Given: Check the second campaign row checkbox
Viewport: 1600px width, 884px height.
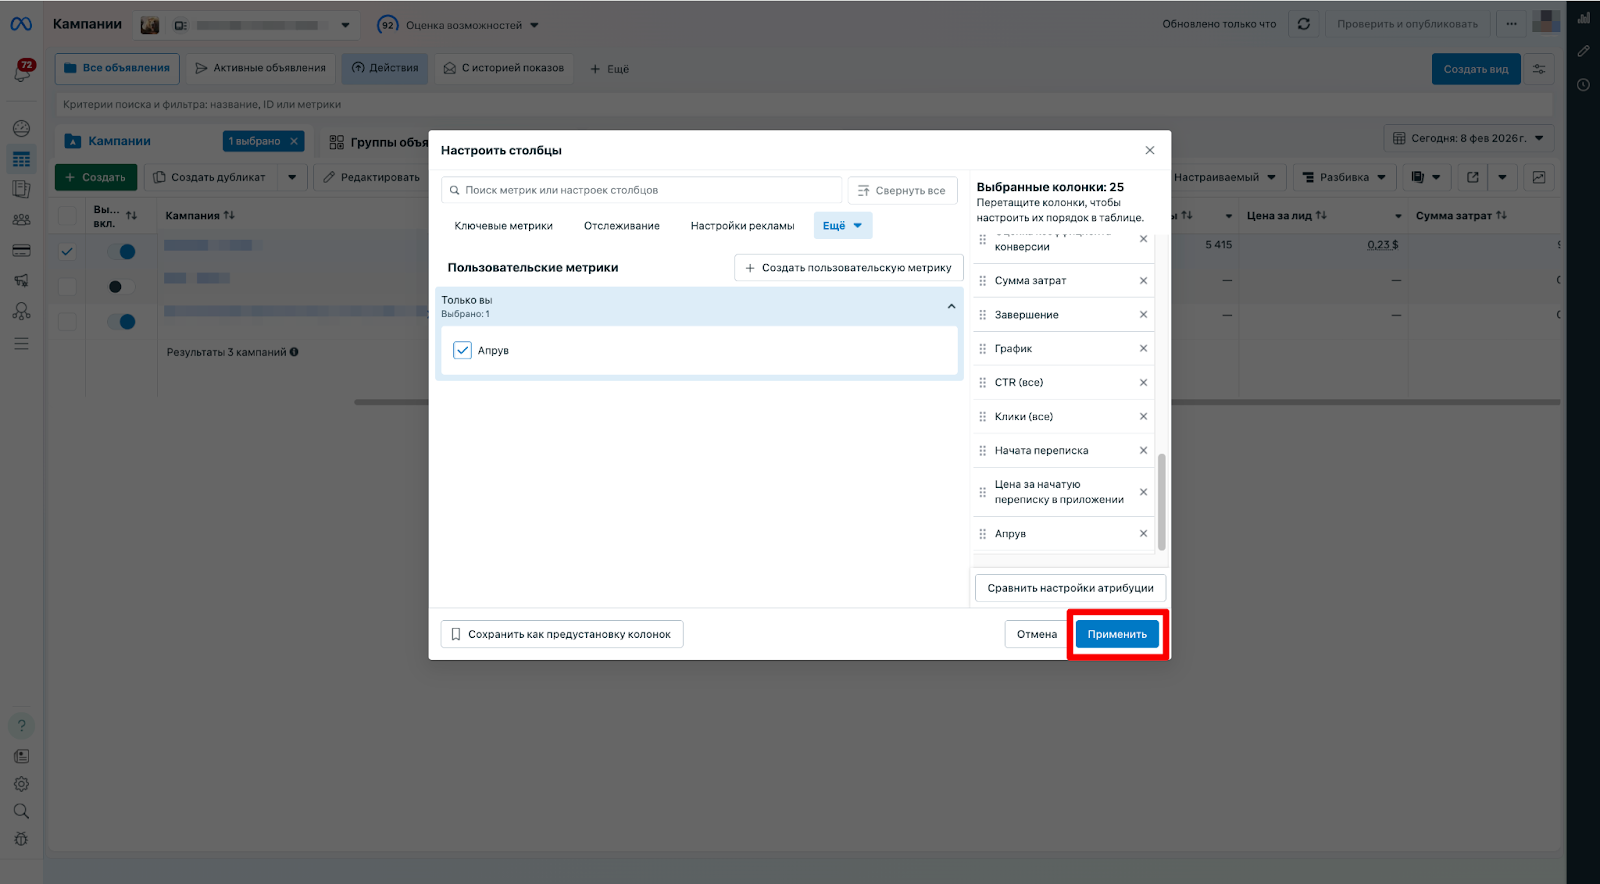Looking at the screenshot, I should click(67, 287).
